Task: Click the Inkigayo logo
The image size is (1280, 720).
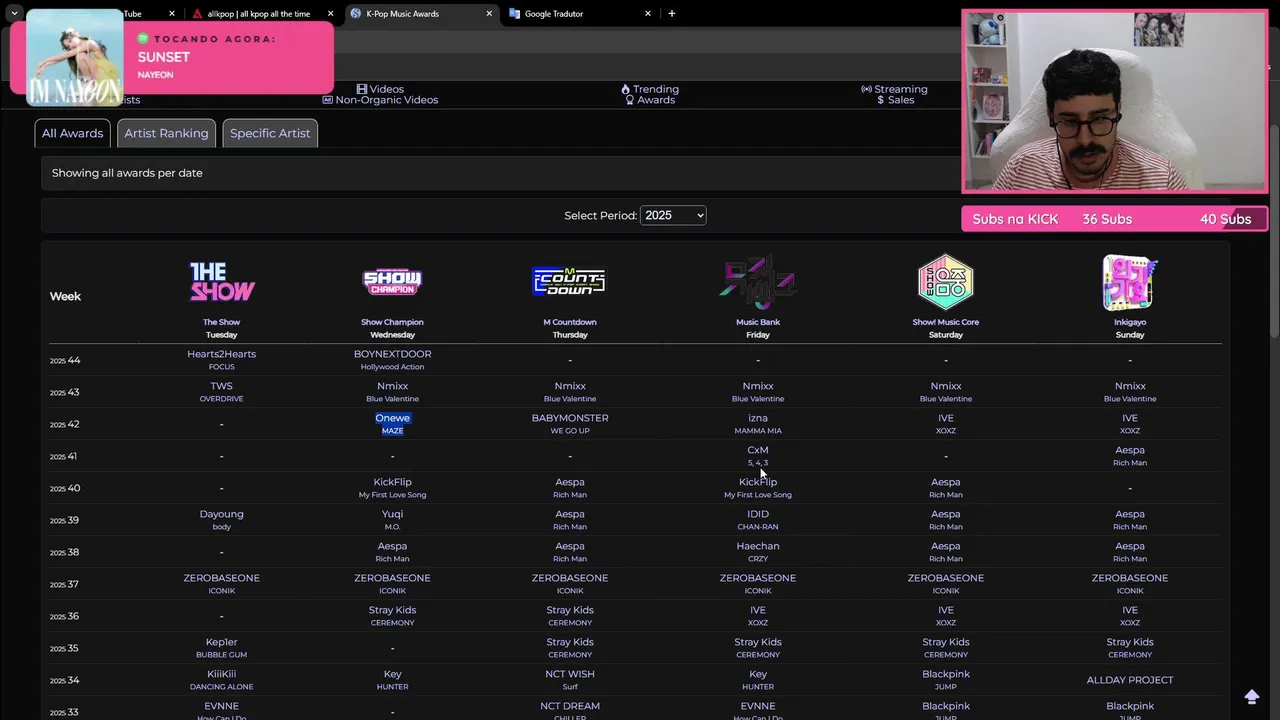Action: pos(1129,282)
